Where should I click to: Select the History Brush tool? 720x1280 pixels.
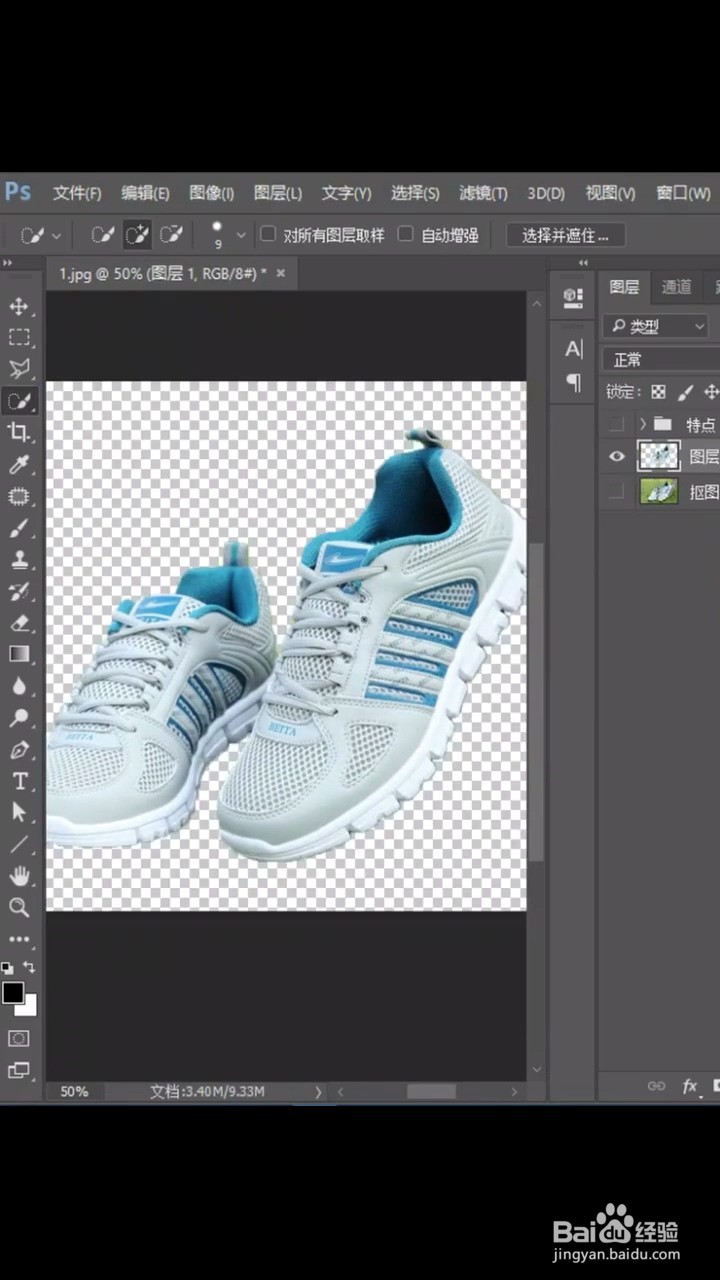coord(19,592)
